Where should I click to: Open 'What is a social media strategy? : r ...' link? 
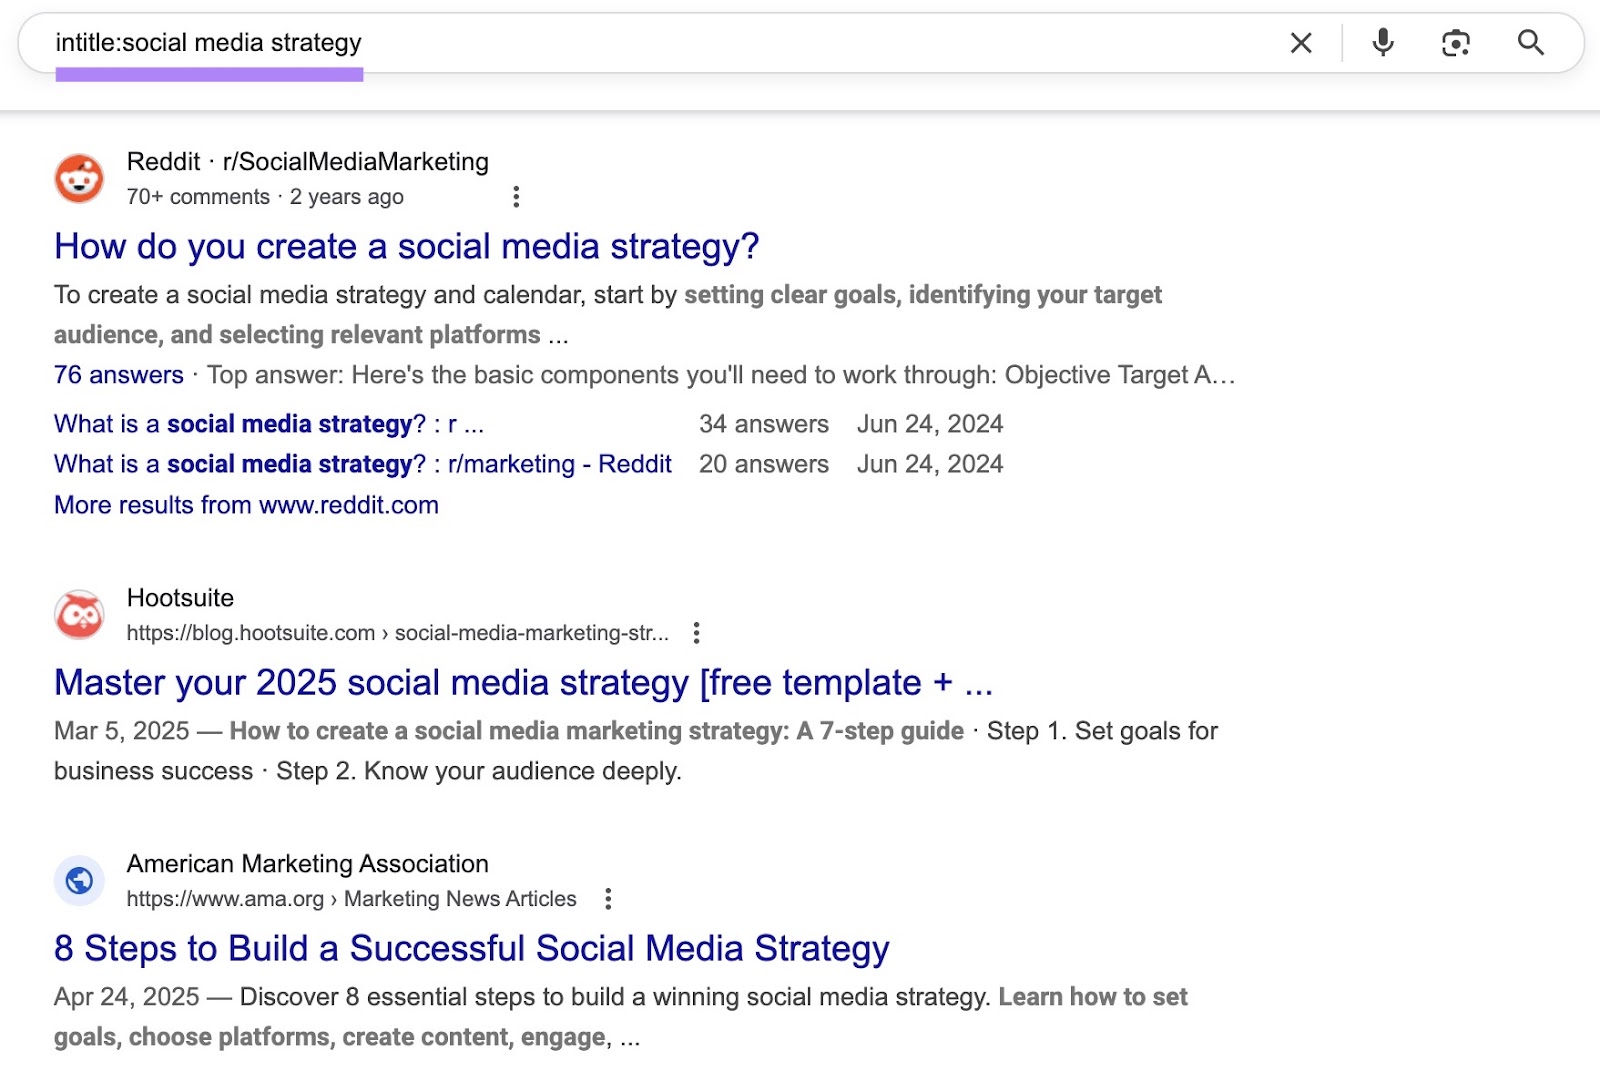(x=269, y=425)
